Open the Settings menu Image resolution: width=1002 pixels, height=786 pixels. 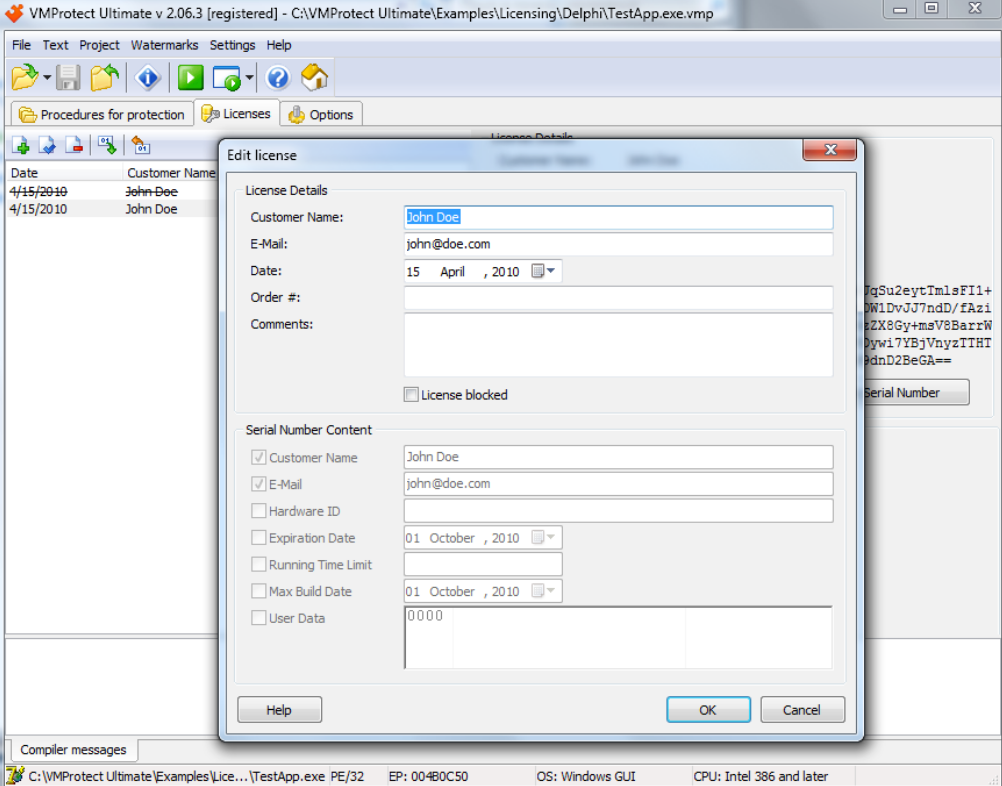[232, 45]
